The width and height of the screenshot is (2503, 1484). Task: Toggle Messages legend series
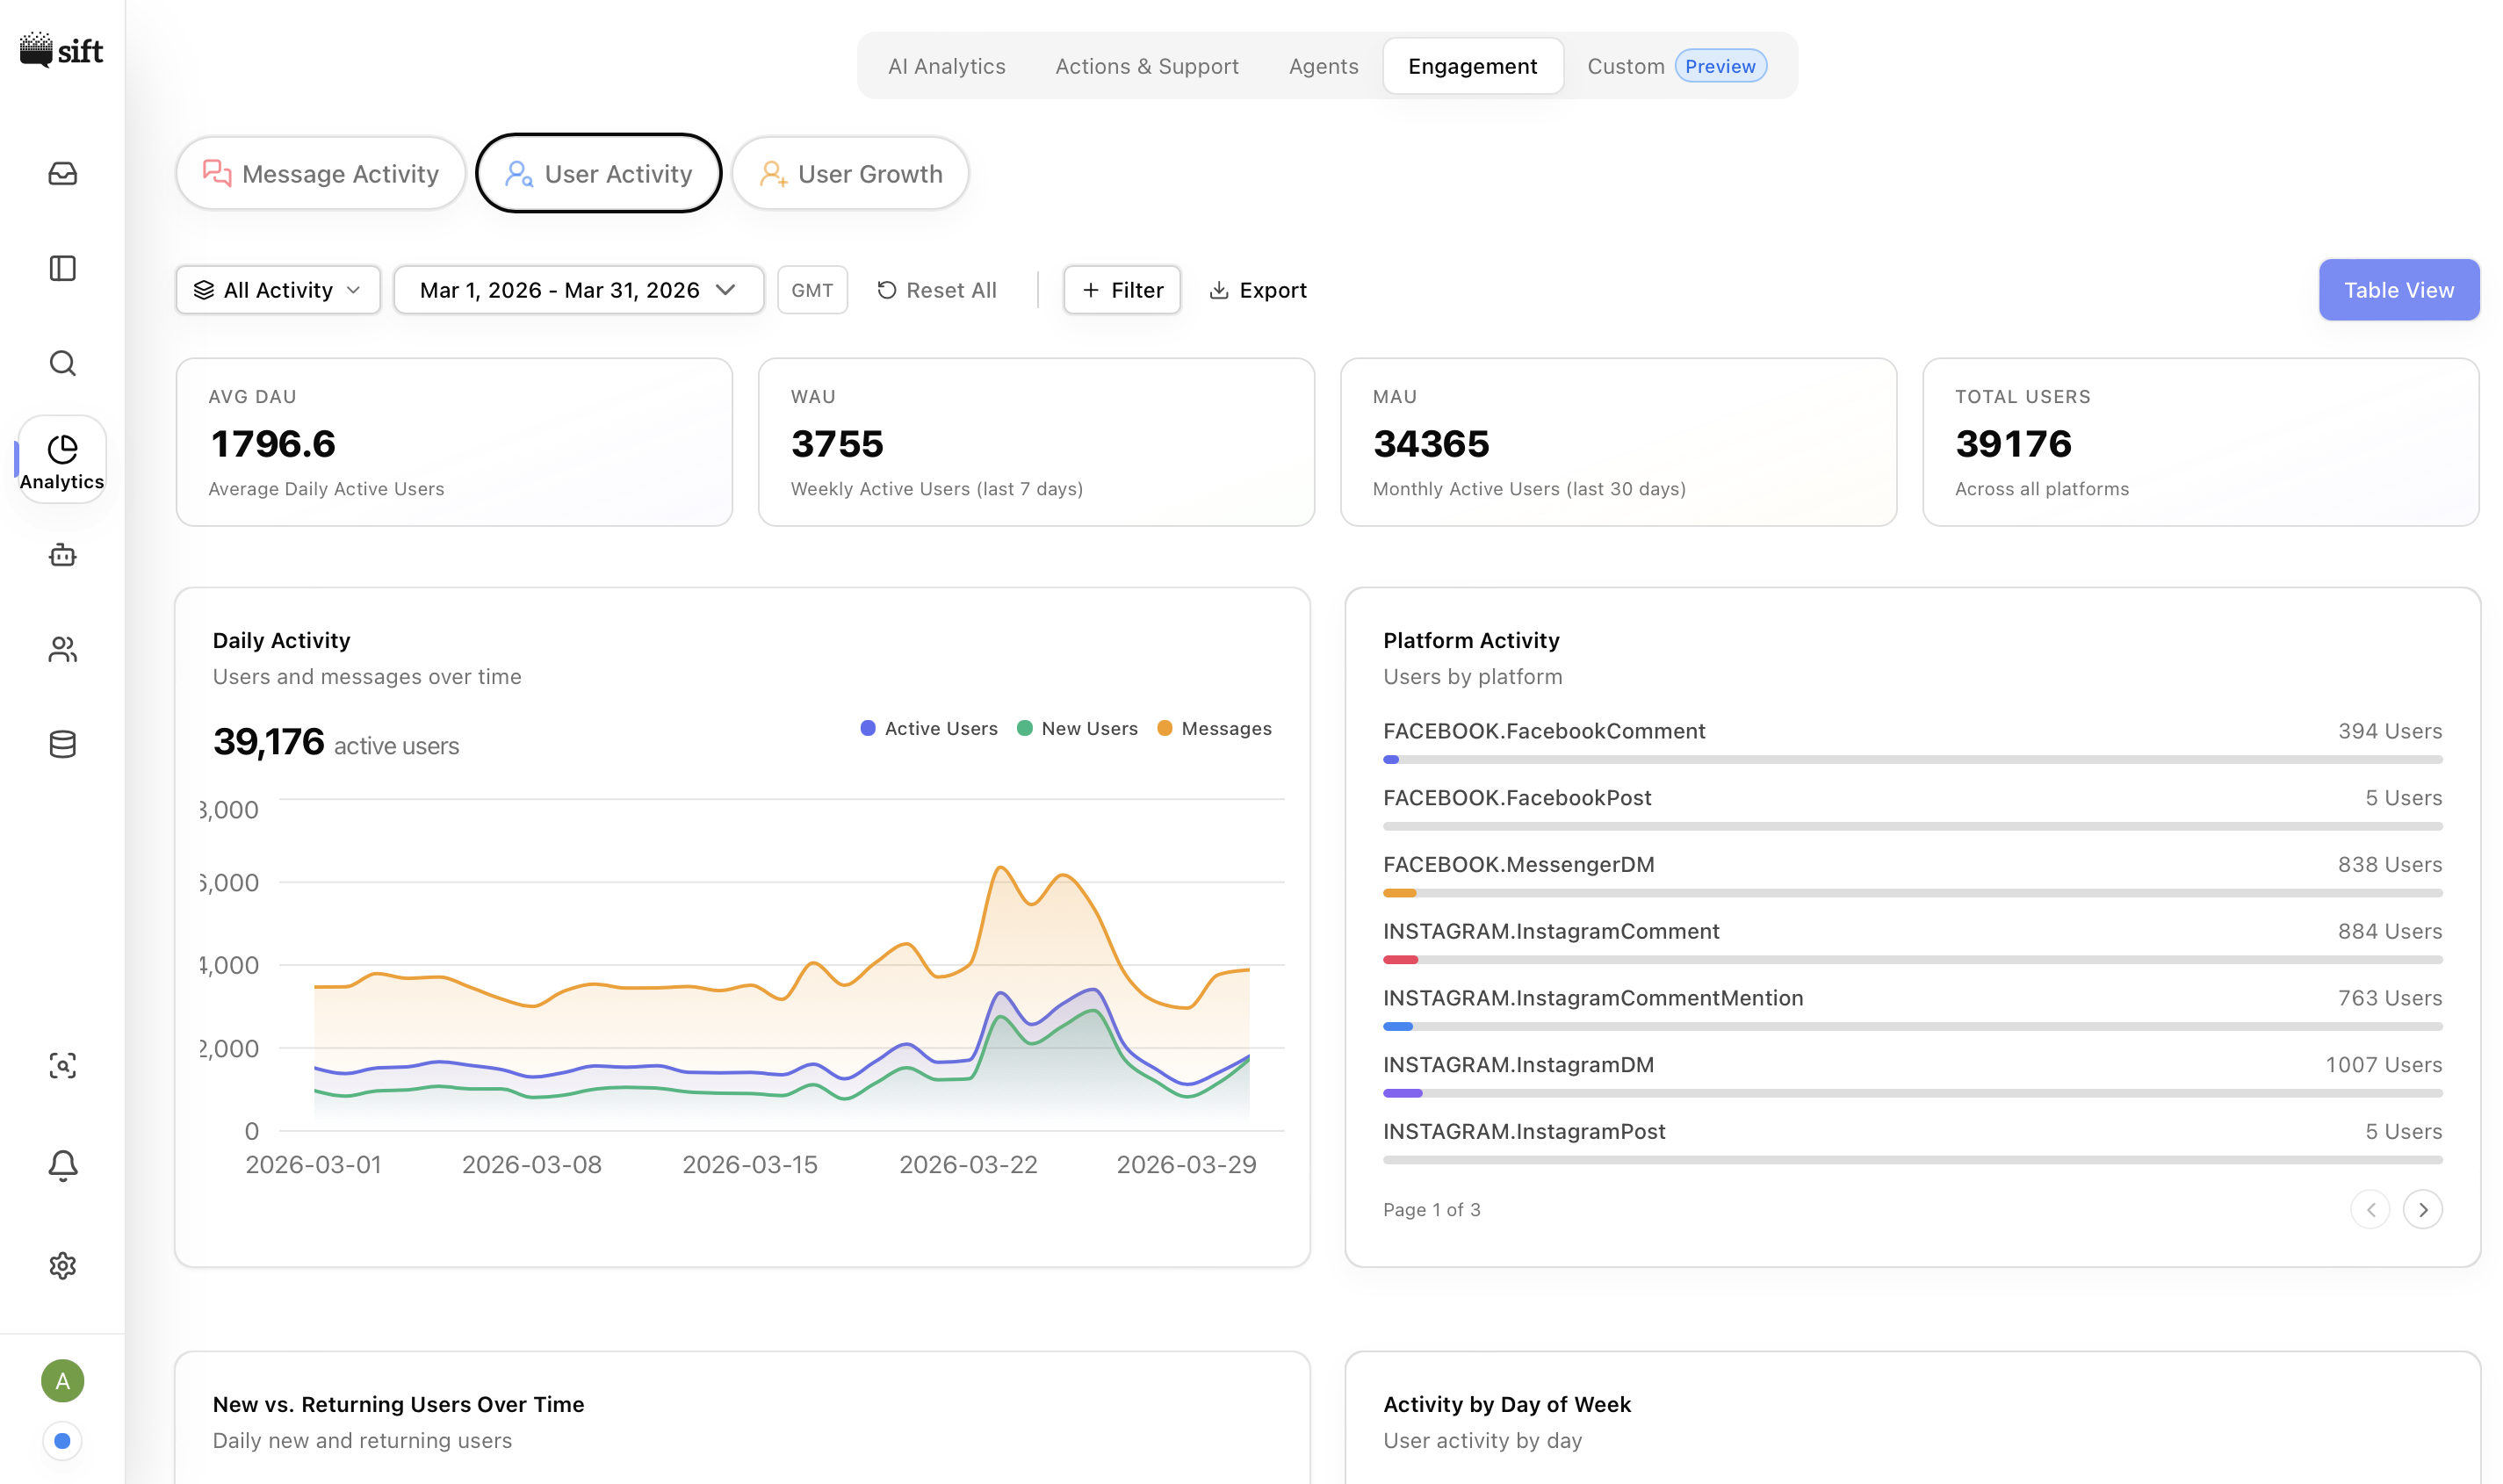tap(1214, 729)
